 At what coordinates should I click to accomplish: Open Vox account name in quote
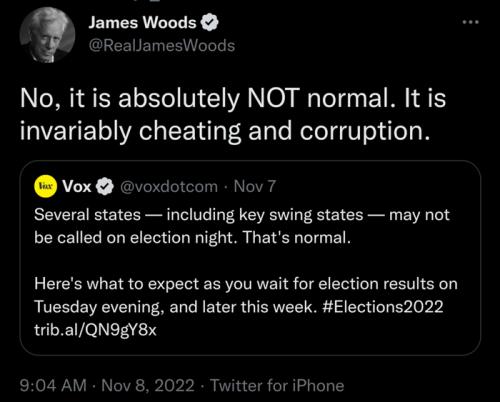tap(77, 186)
